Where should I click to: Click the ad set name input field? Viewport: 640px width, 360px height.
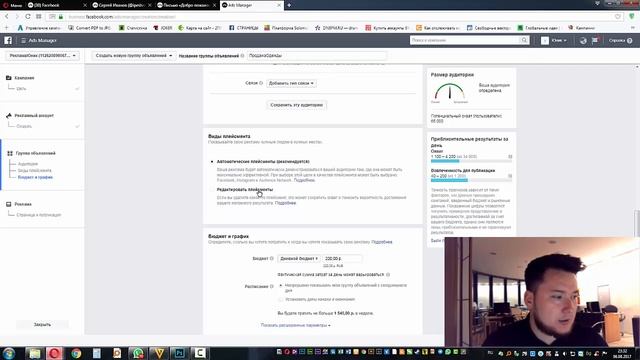[x=316, y=56]
